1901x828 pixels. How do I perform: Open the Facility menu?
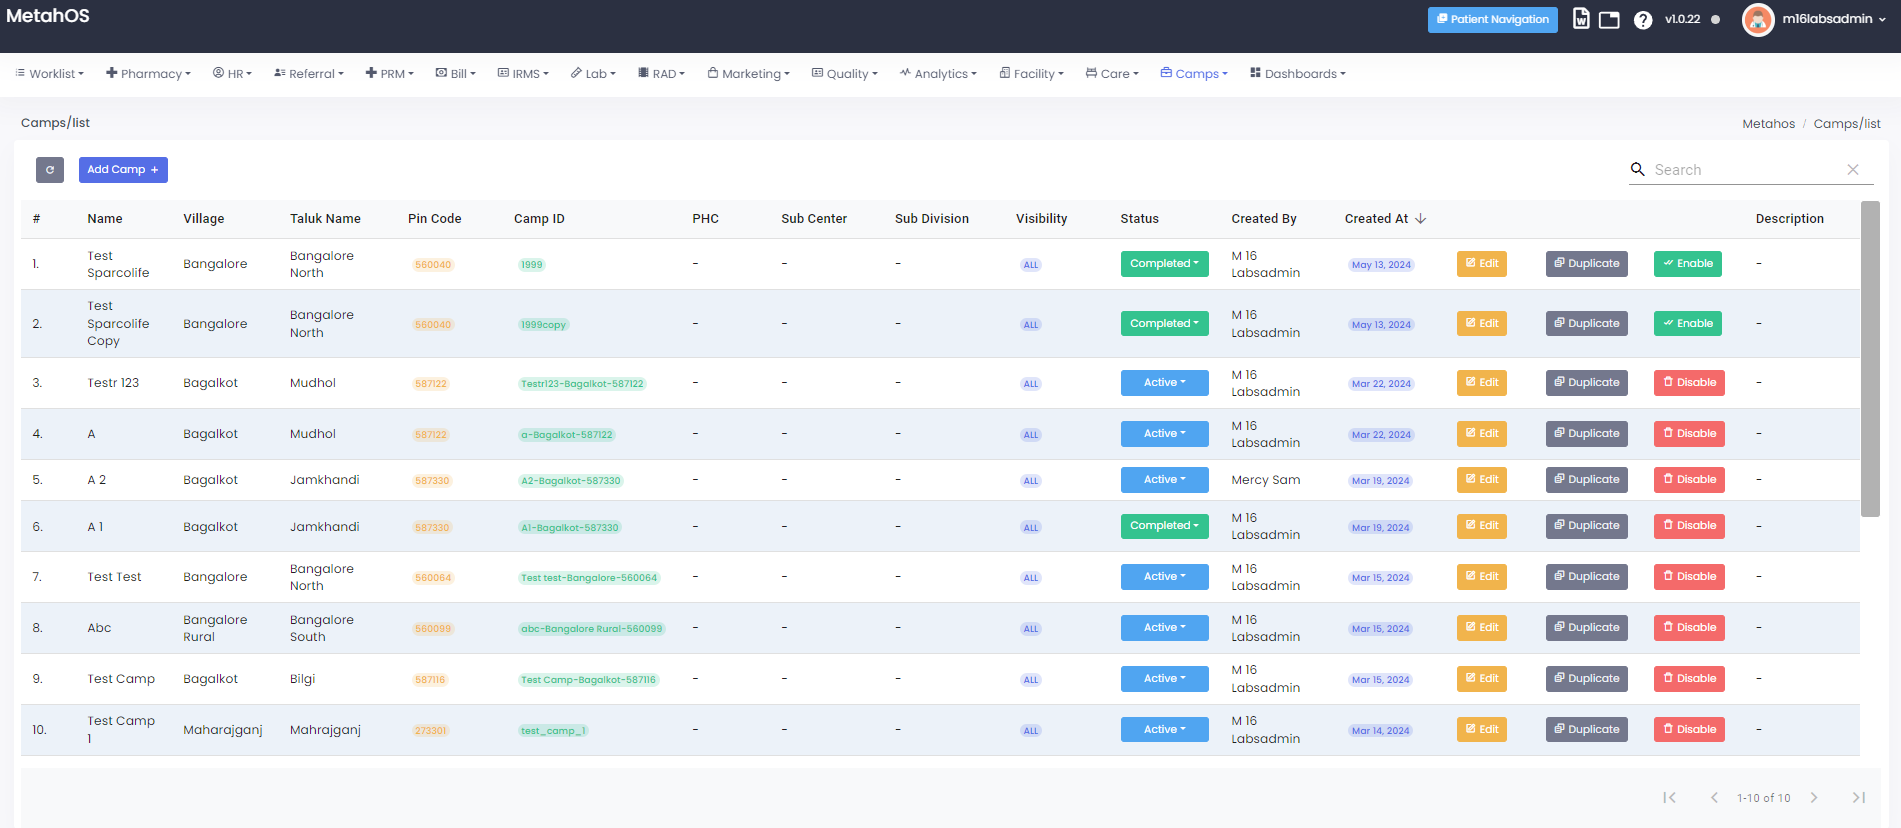[x=1032, y=74]
